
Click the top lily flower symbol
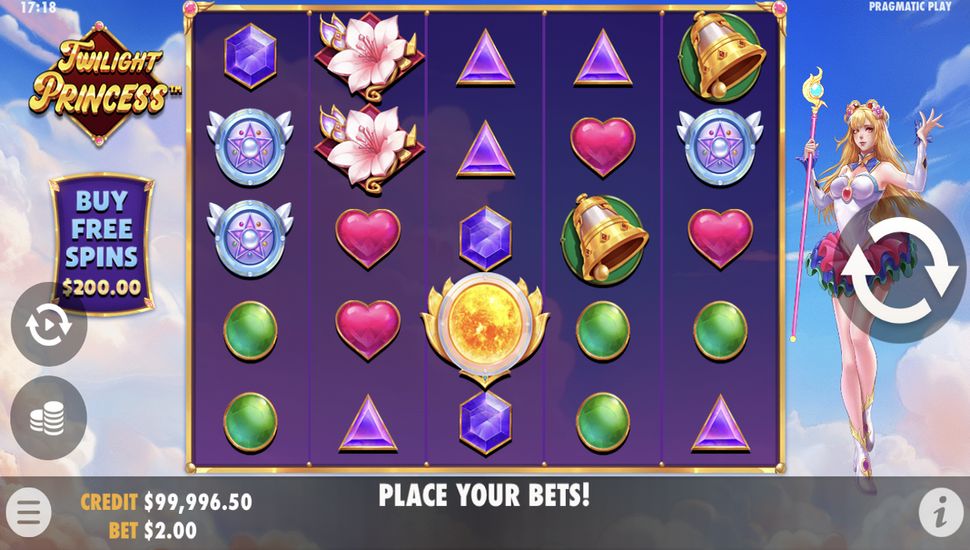(x=369, y=55)
